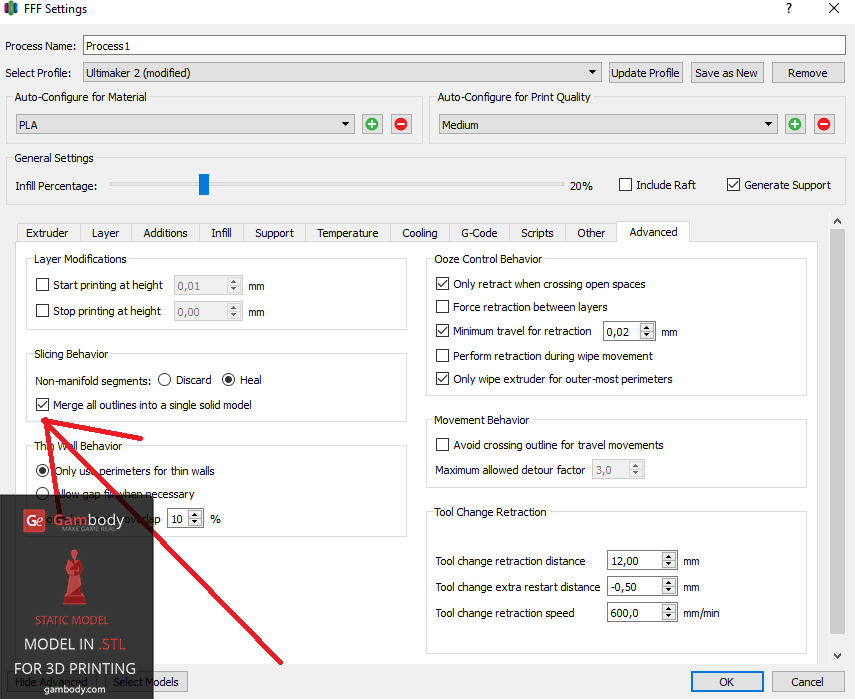The height and width of the screenshot is (699, 855).
Task: Open help via the question mark icon
Action: 788,9
